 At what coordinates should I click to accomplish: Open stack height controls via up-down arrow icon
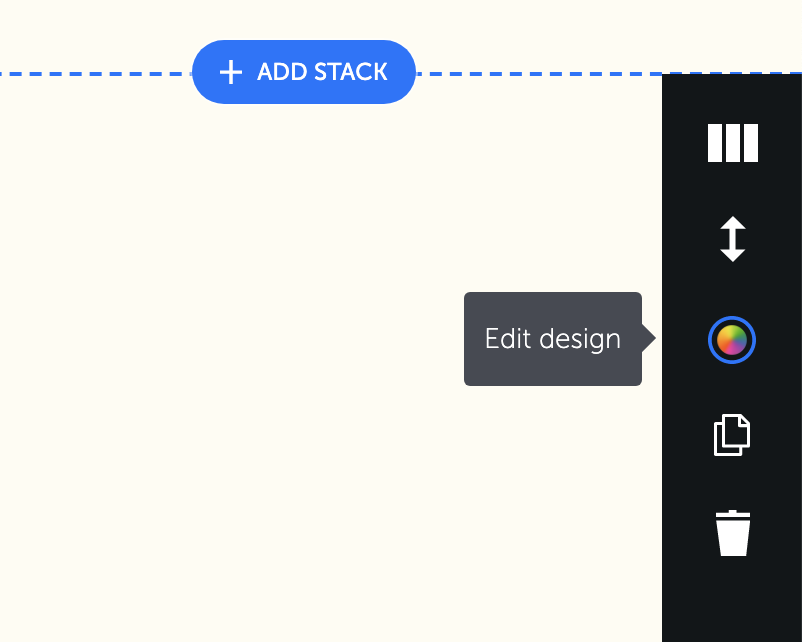(732, 240)
